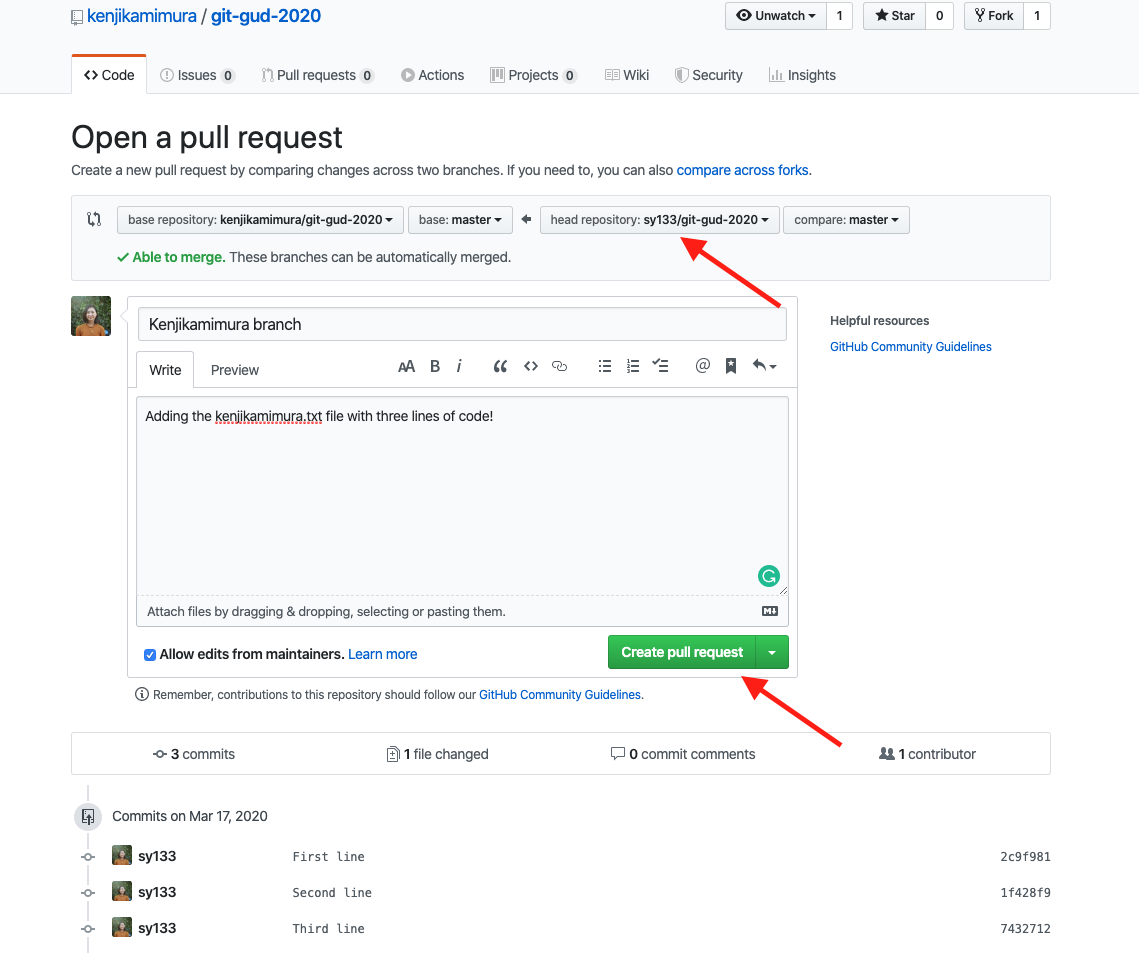
Task: Open the kenjikamimura user link
Action: (x=142, y=16)
